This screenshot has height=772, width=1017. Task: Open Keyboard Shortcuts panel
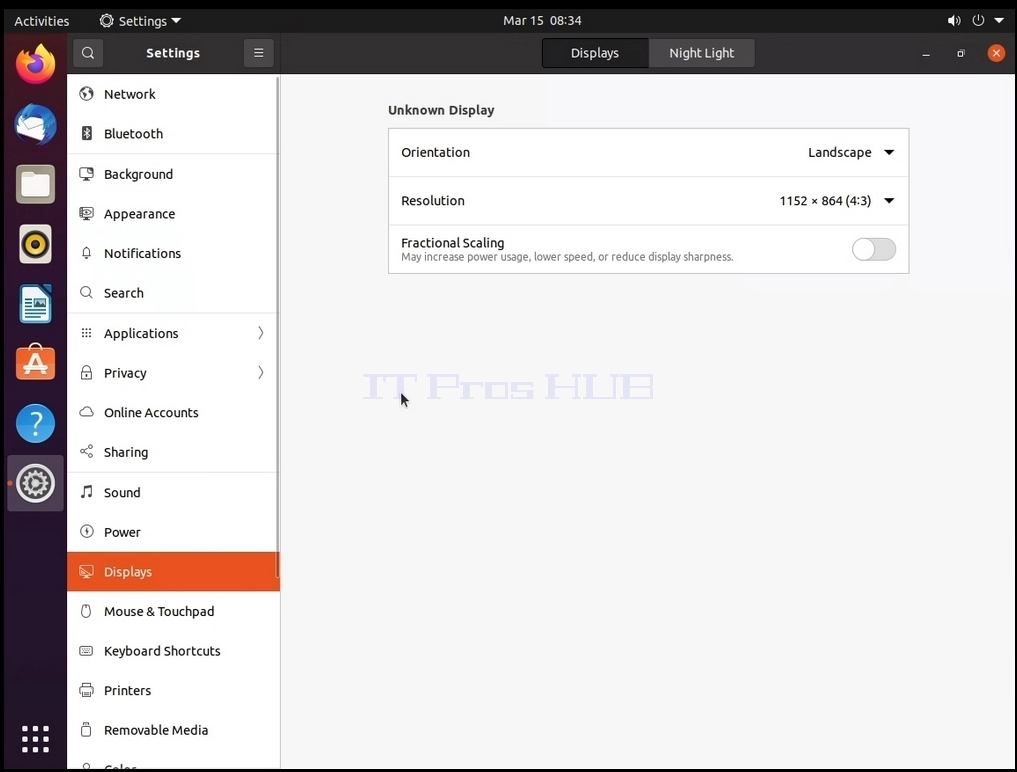tap(173, 651)
